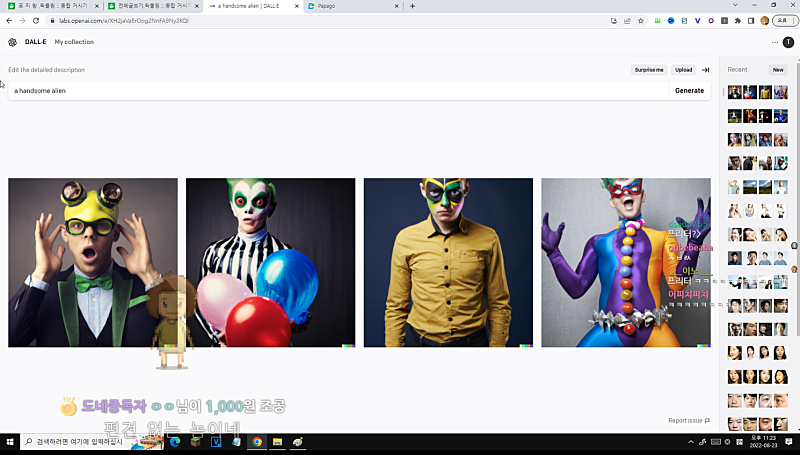Click the input language indicator in tray
Viewport: 800px width, 455px height.
pos(739,442)
